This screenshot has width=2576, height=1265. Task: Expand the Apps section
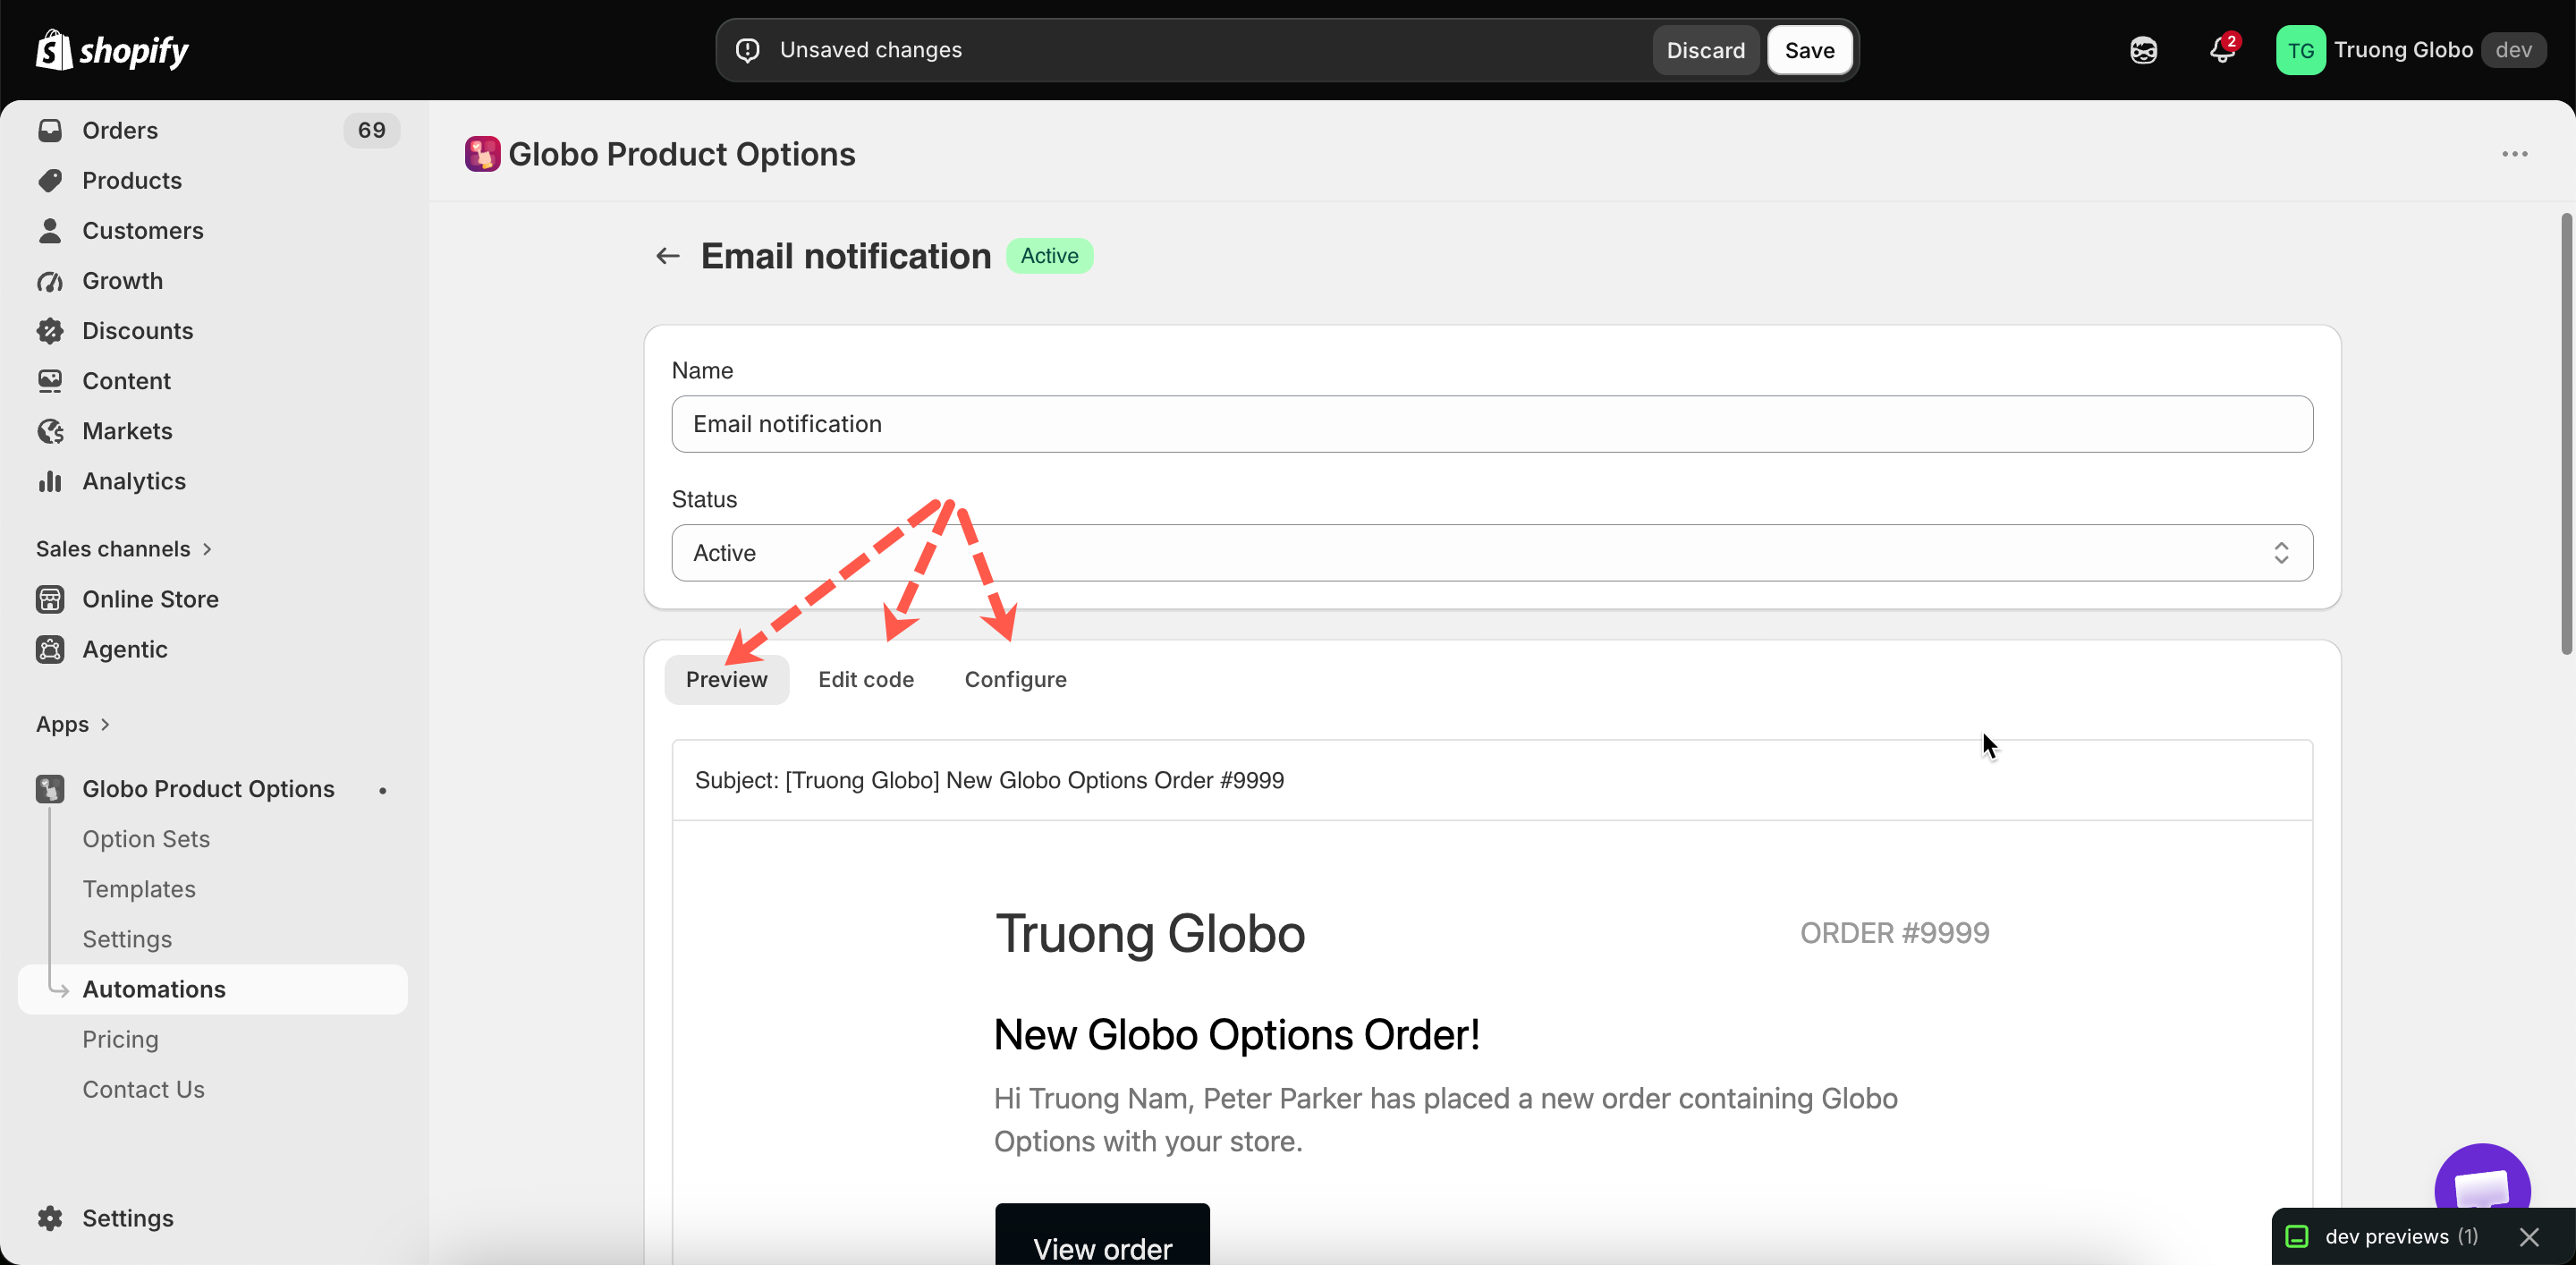[73, 724]
